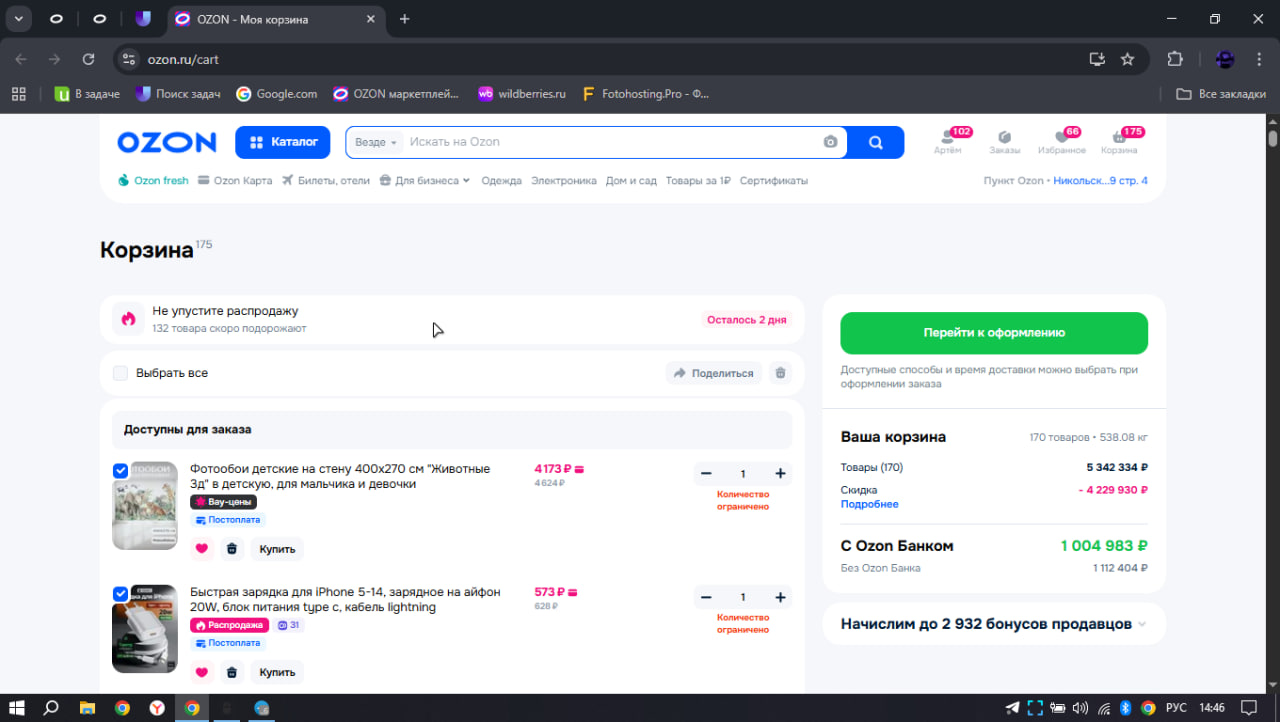The image size is (1280, 722).
Task: Check the Выбрать все checkbox
Action: (120, 373)
